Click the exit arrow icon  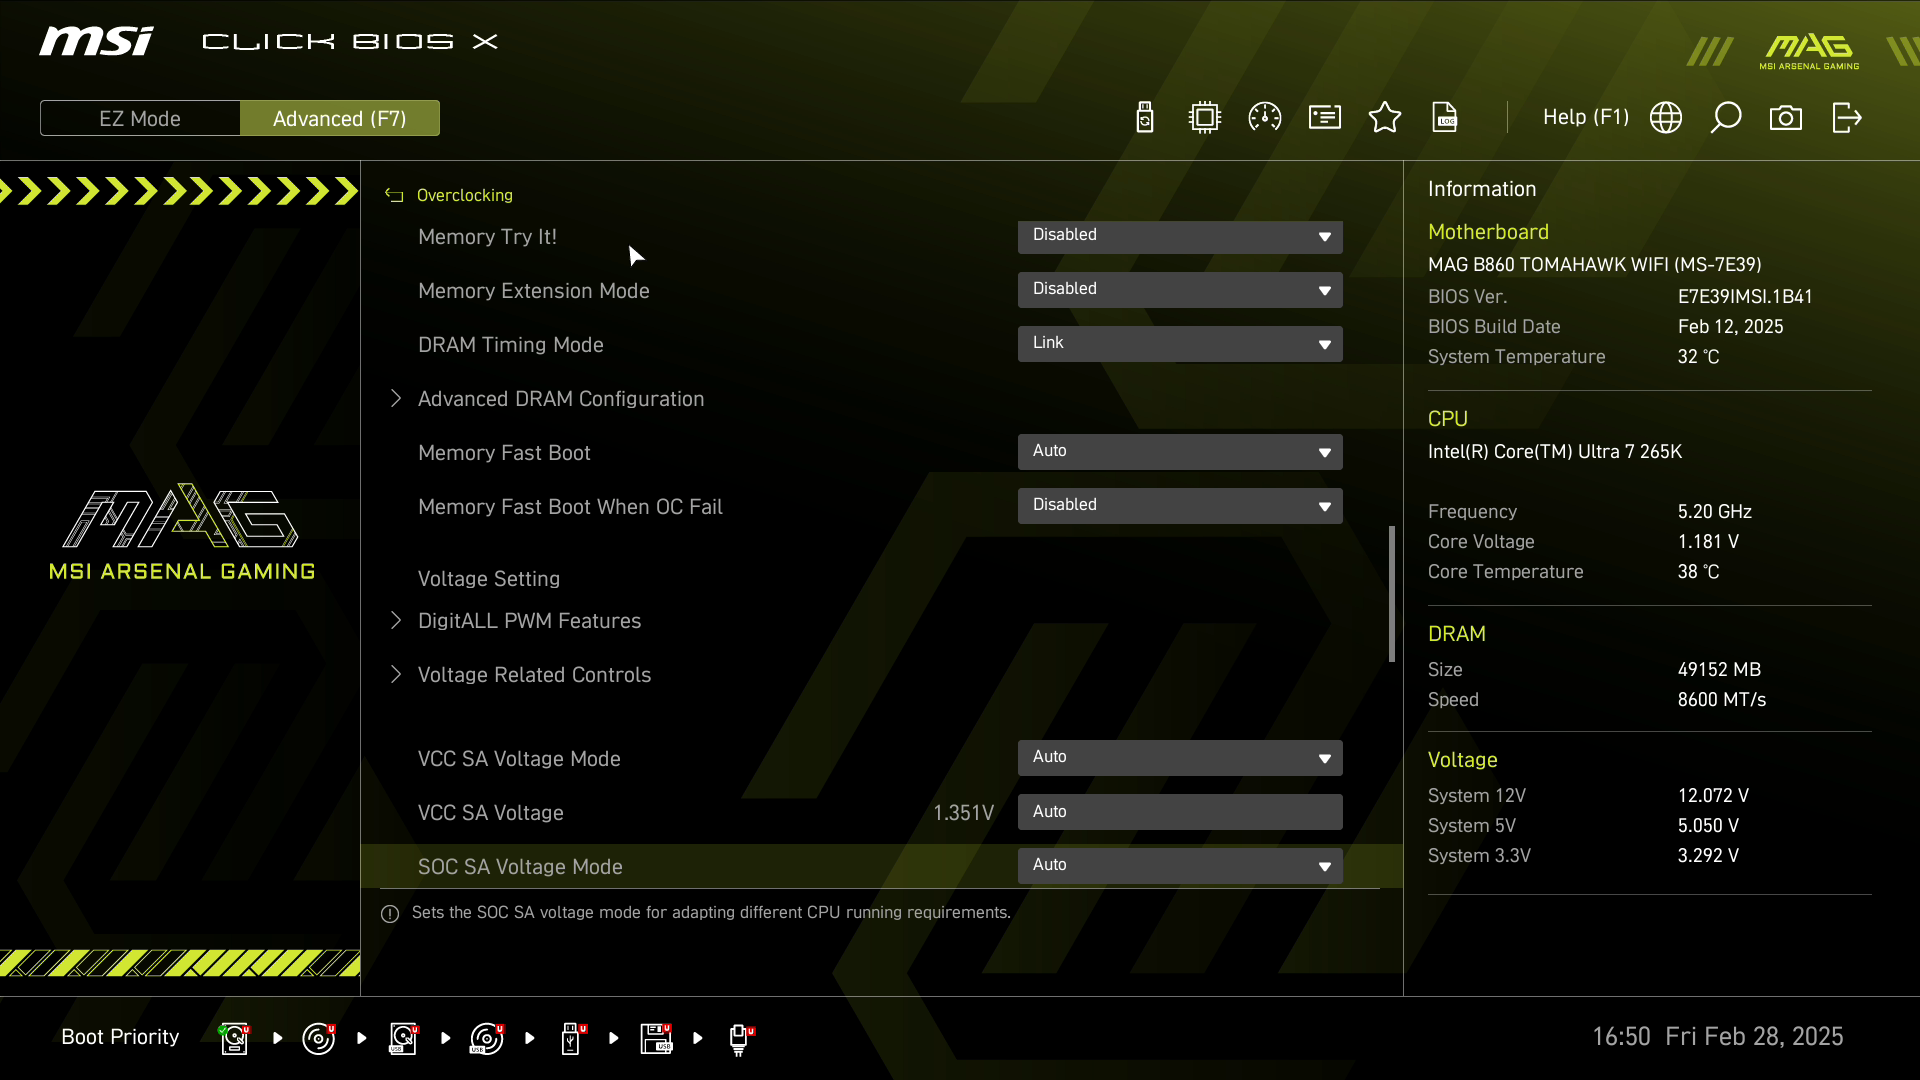tap(1846, 118)
